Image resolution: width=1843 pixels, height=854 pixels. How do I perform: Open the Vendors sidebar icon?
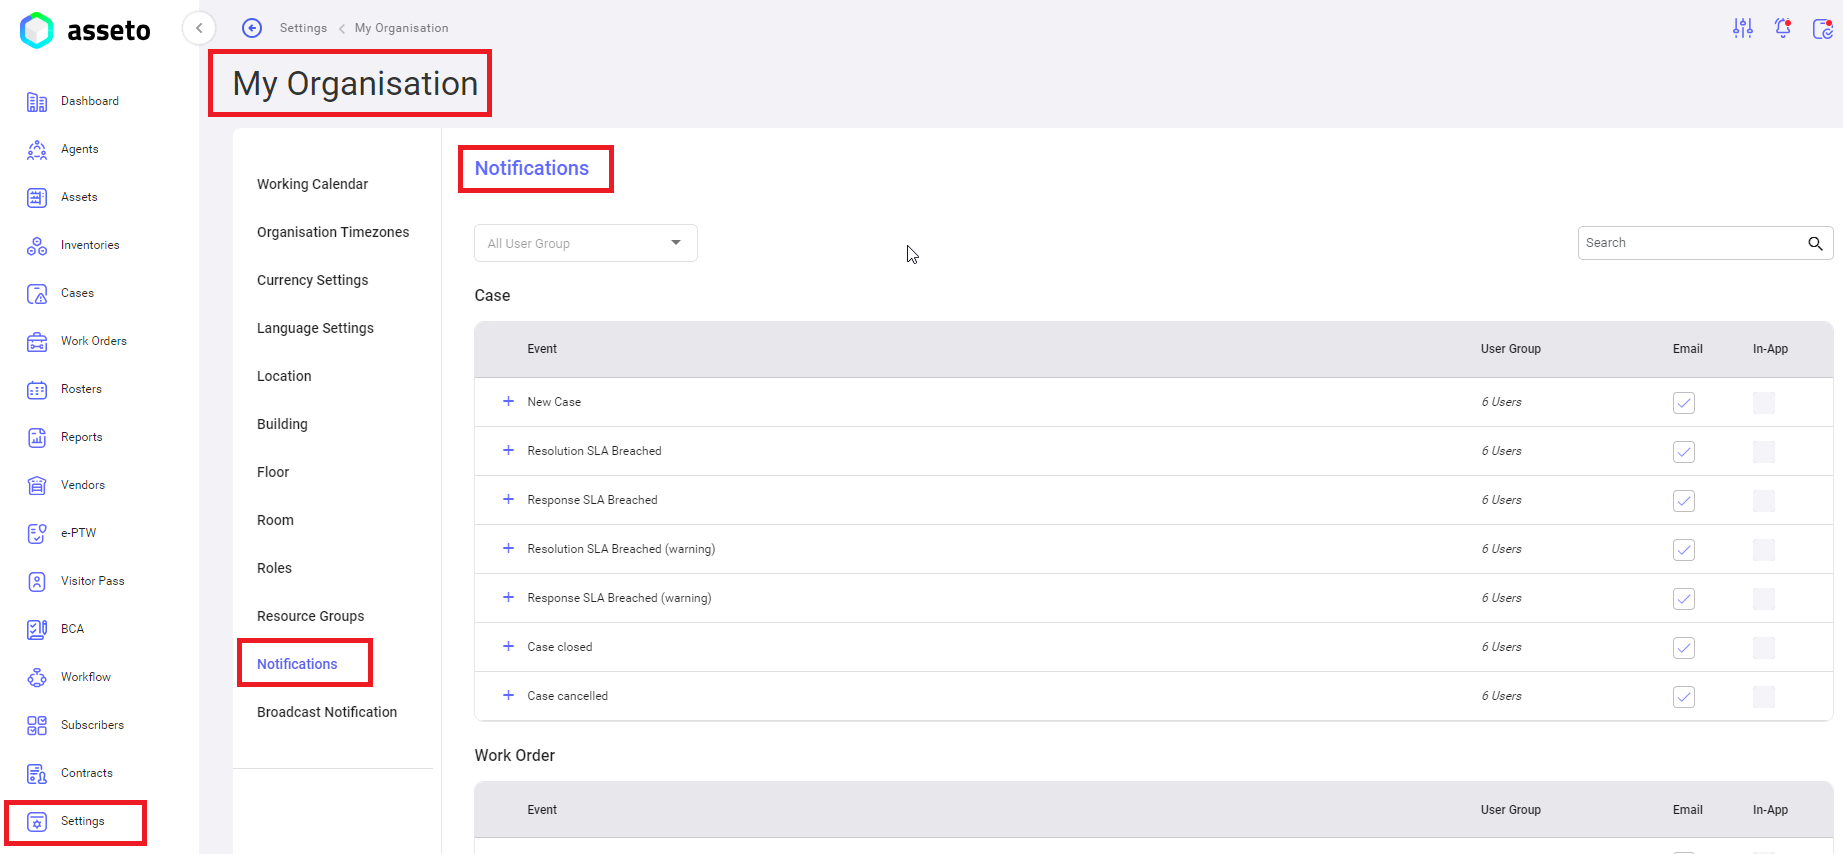pos(37,486)
